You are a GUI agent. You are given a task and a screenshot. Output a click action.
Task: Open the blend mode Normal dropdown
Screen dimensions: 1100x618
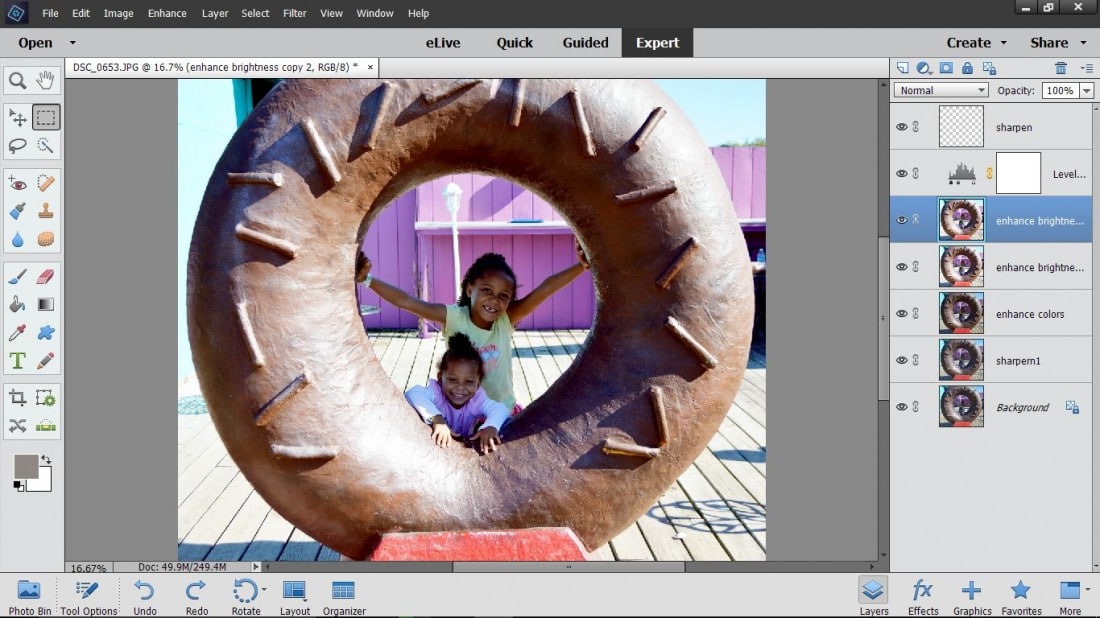[941, 90]
